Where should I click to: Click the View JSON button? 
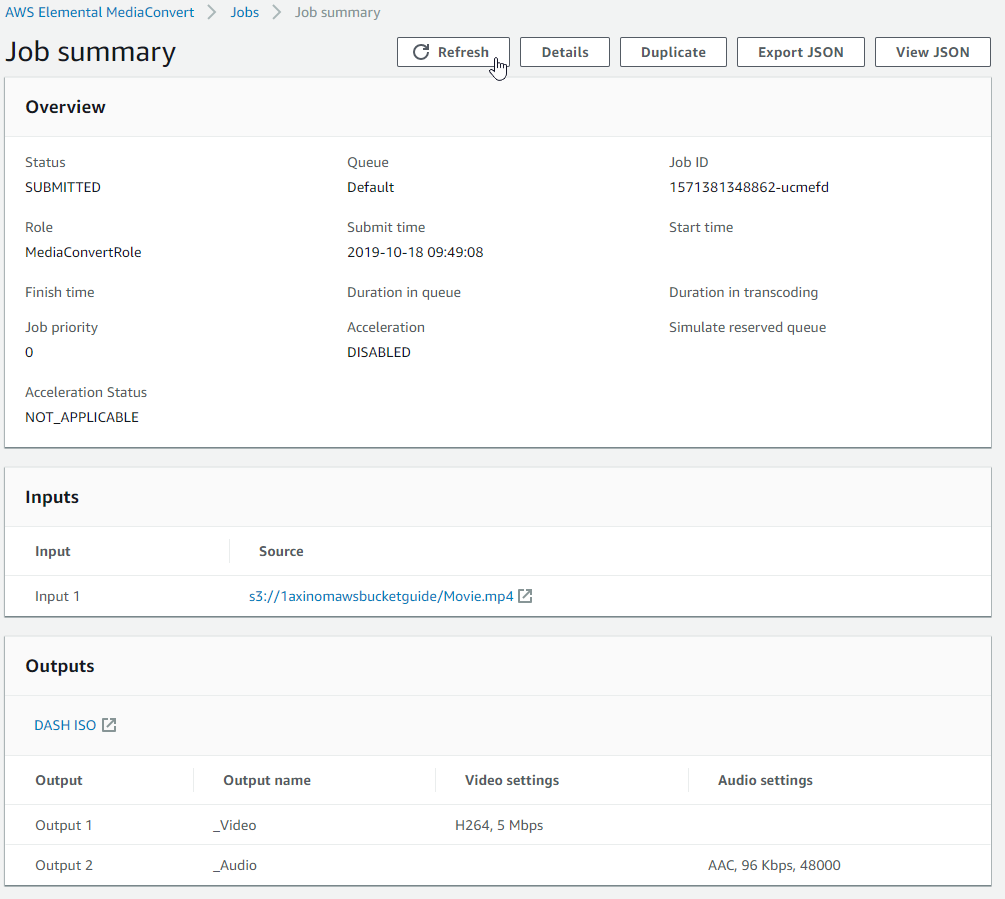pos(932,53)
